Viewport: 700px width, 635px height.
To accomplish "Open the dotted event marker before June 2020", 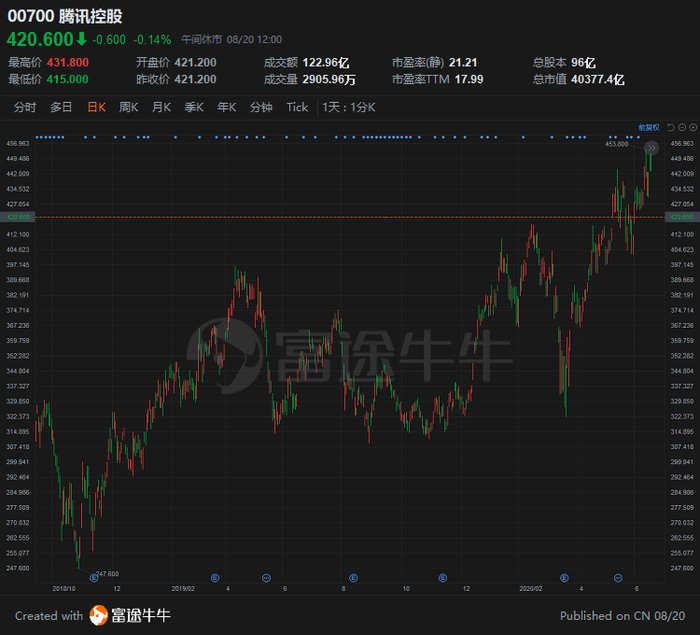I will click(618, 578).
